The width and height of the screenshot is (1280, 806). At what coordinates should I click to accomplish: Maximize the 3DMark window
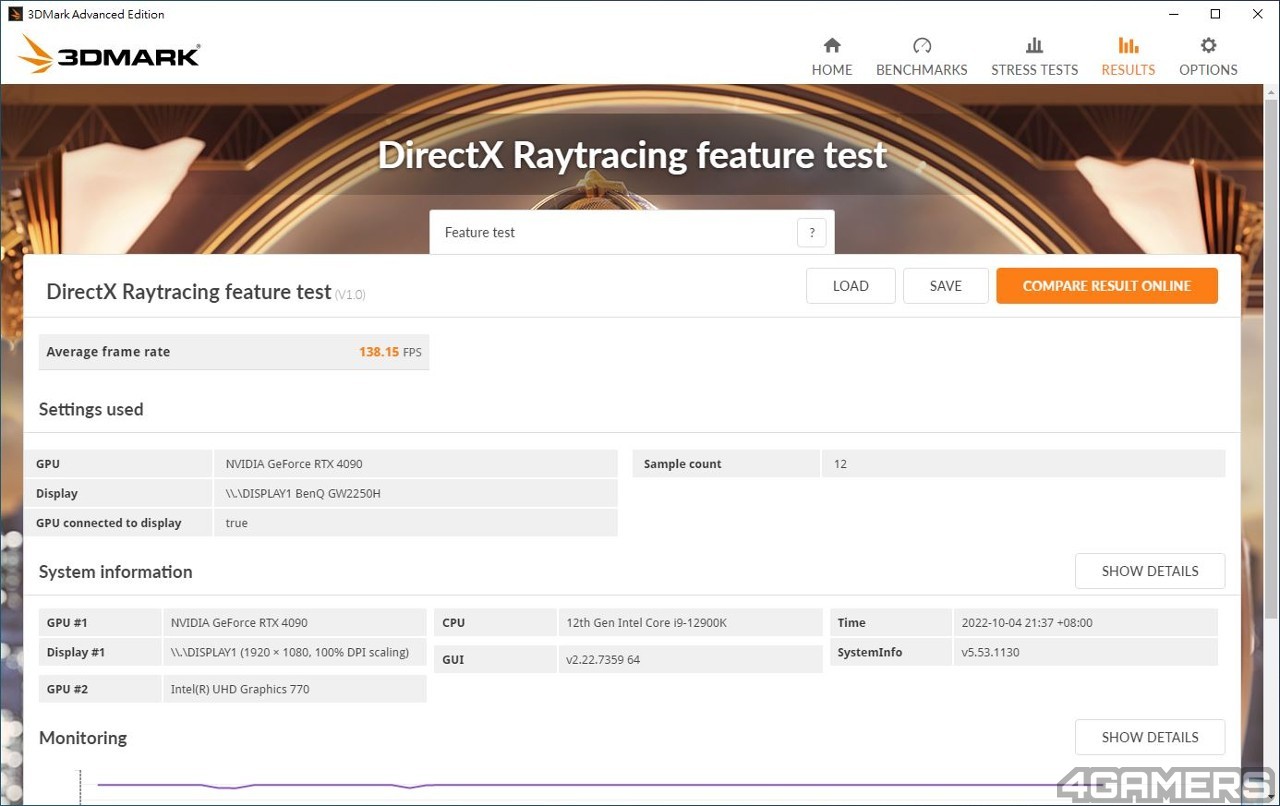(1215, 14)
